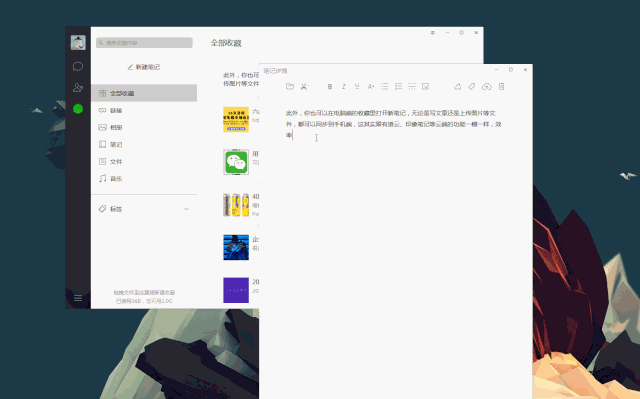Toggle italic formatting in note editor

click(344, 86)
